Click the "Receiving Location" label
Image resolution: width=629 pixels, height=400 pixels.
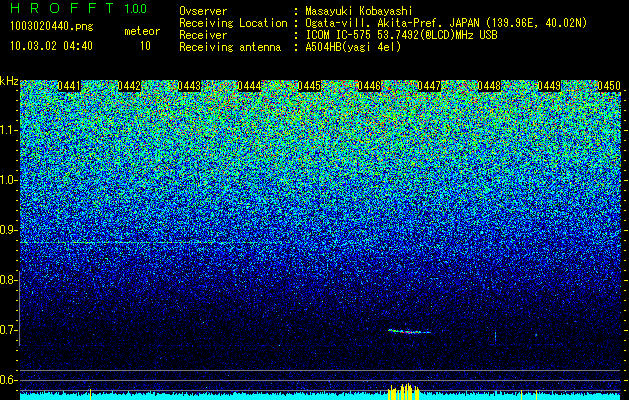[x=233, y=23]
